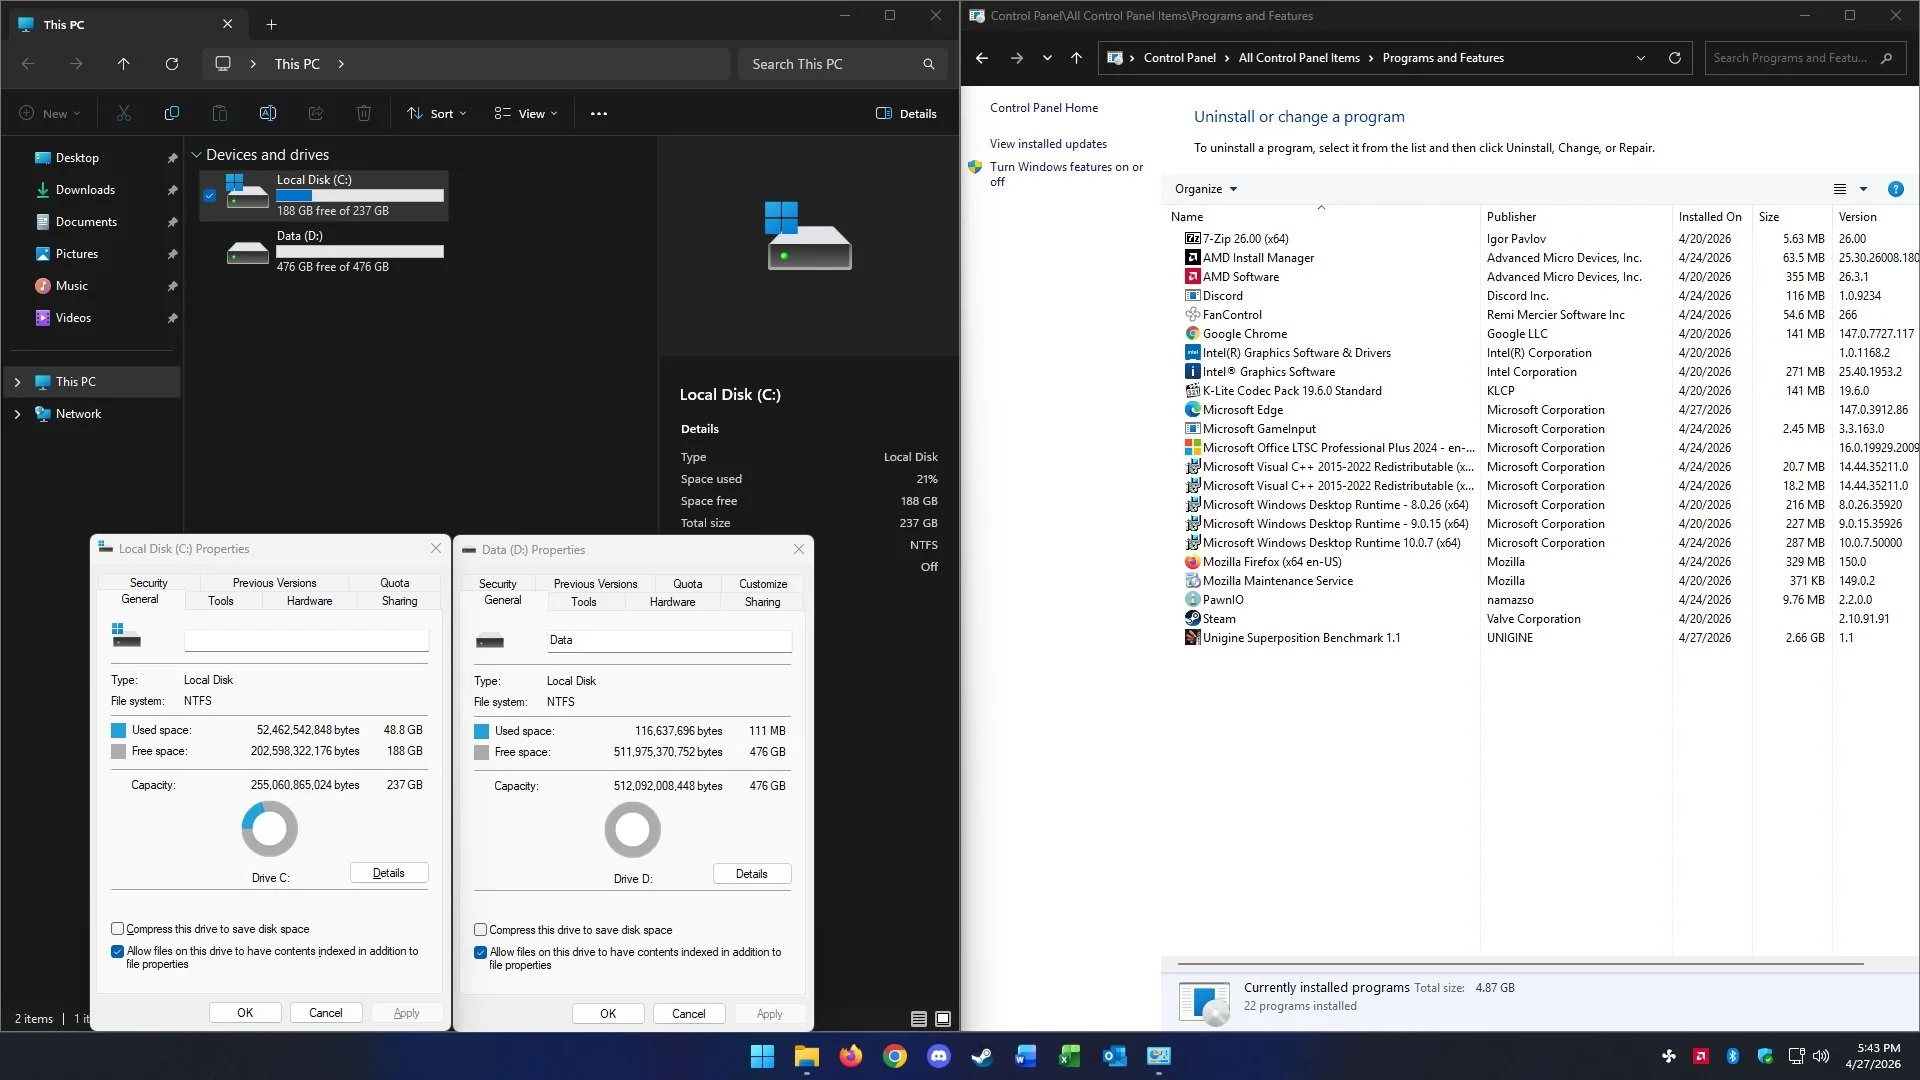The image size is (1920, 1080).
Task: Go up one level in File Explorer
Action: pos(124,64)
